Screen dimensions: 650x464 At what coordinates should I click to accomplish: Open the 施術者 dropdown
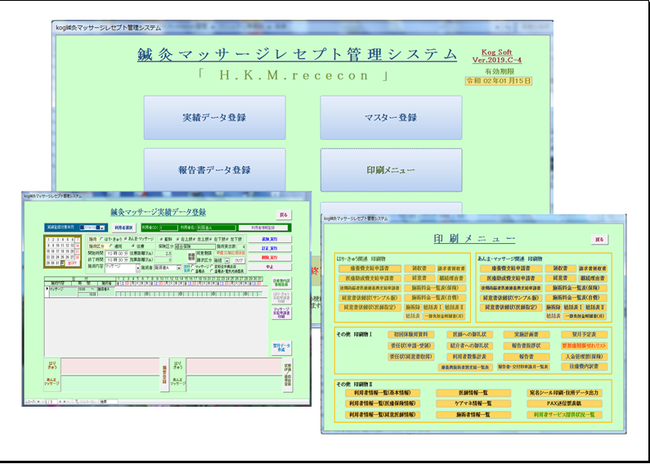(x=179, y=268)
